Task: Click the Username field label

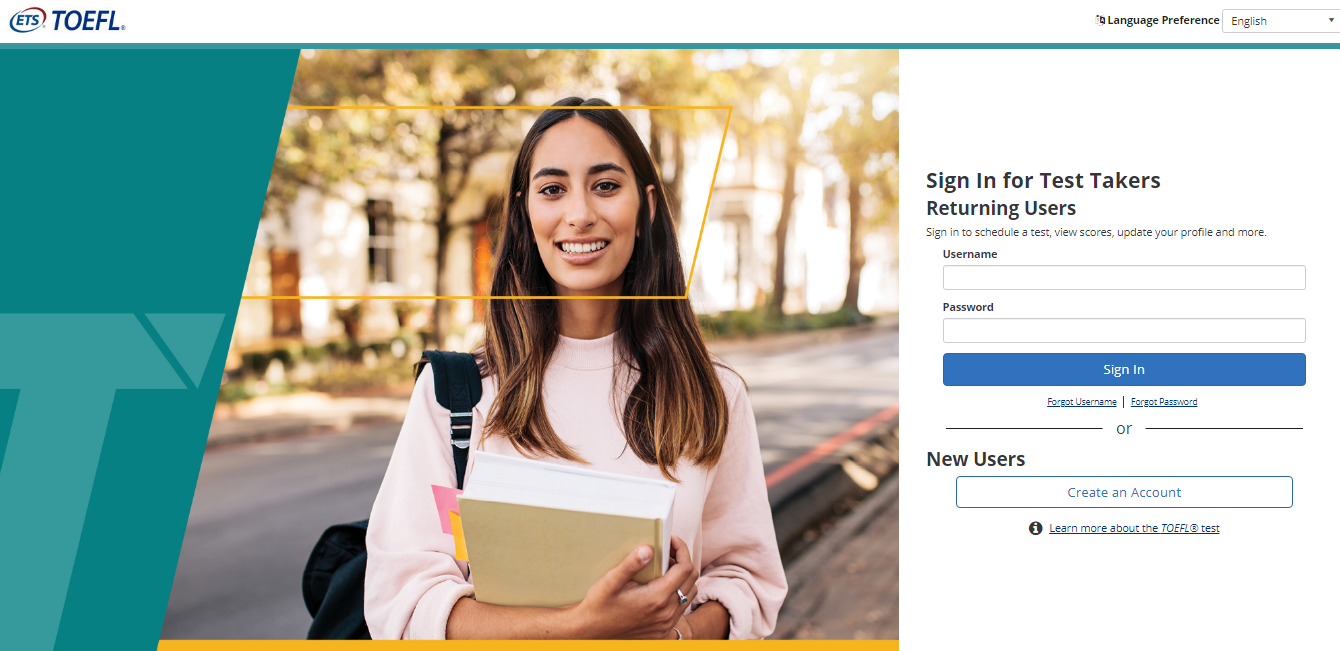Action: [x=970, y=254]
